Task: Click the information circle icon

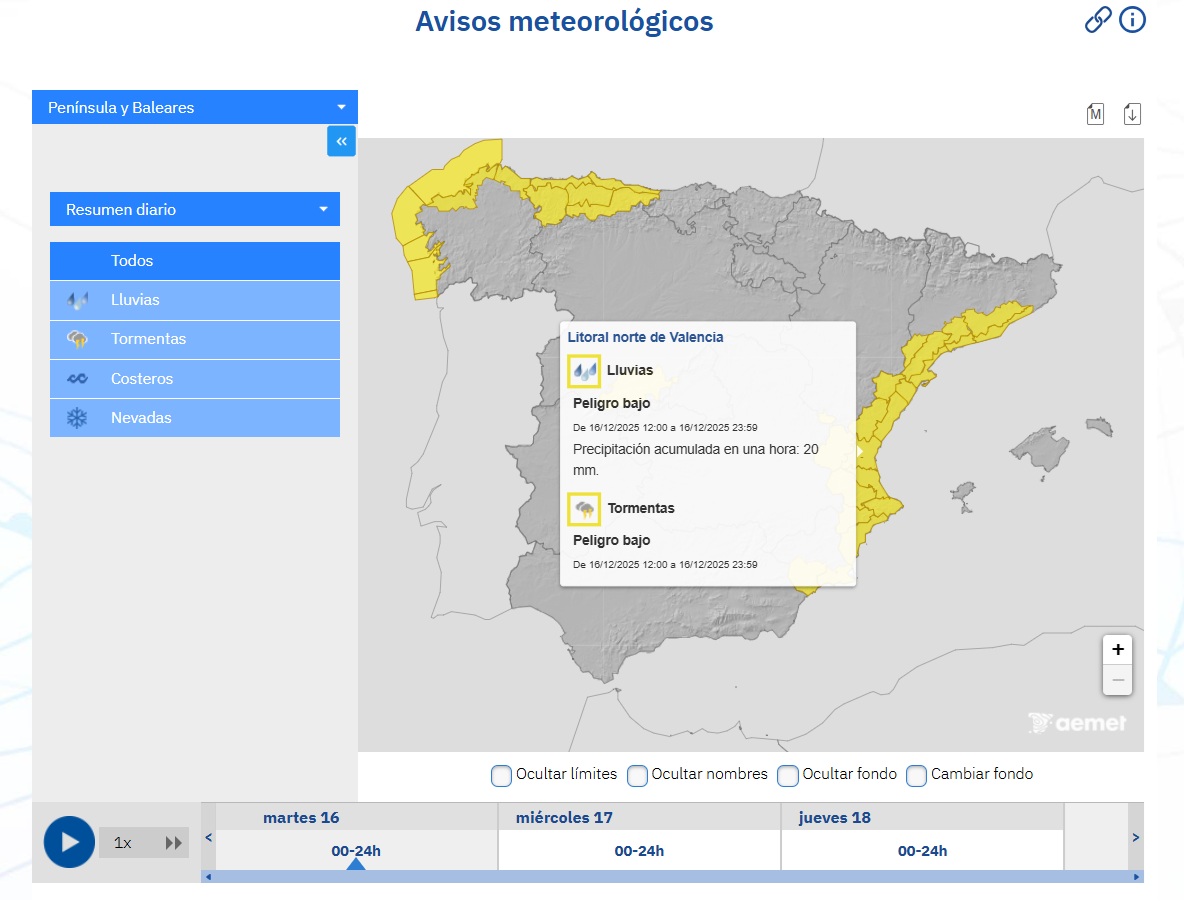Action: coord(1132,19)
